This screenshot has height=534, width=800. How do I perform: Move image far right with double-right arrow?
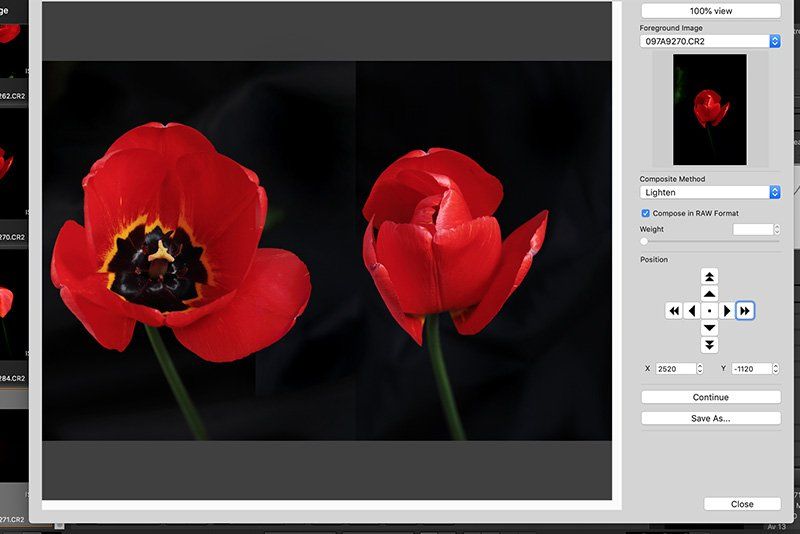coord(744,311)
